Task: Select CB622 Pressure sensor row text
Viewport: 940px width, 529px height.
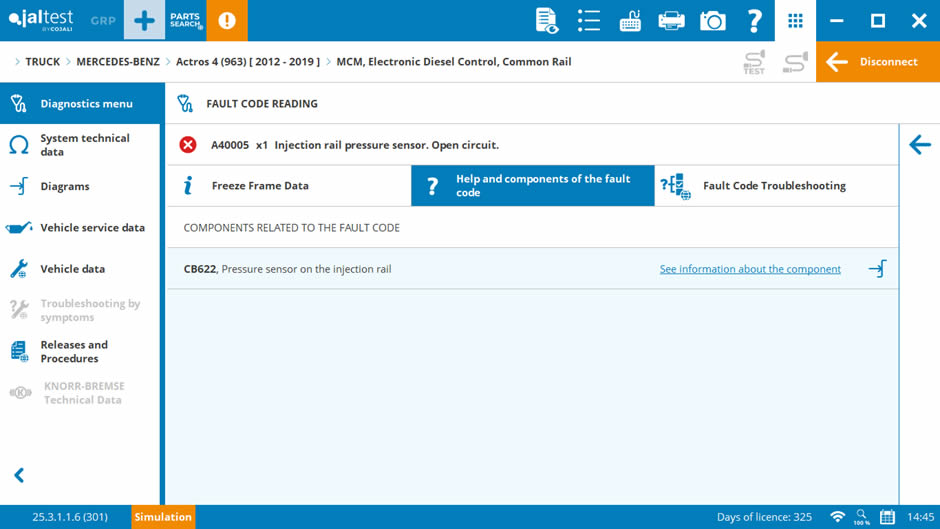Action: tap(287, 269)
